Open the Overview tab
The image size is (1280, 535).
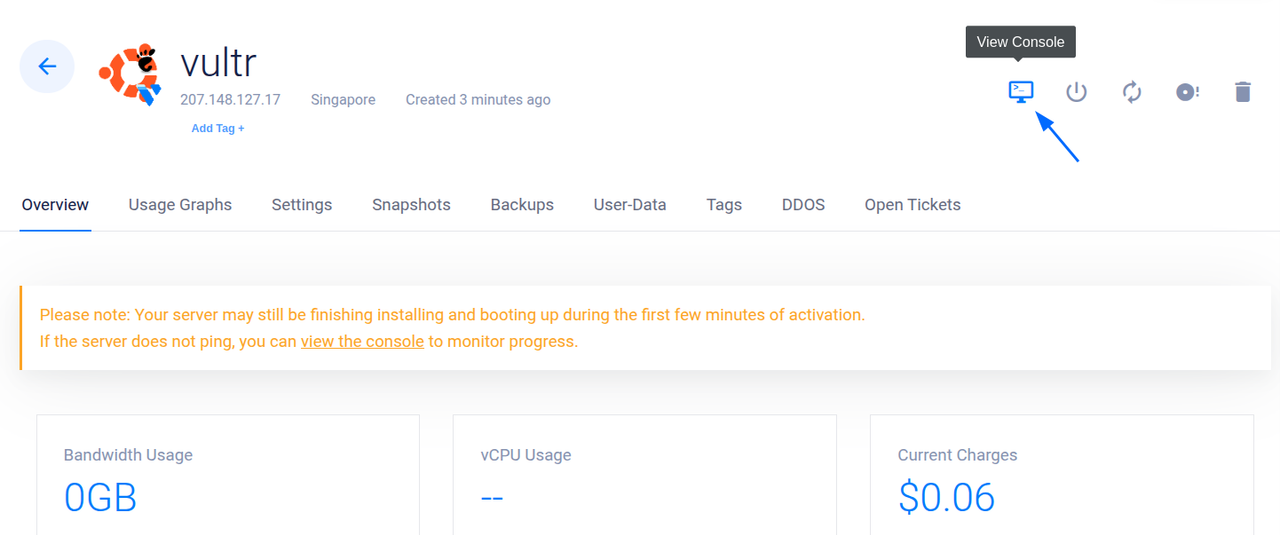click(55, 205)
